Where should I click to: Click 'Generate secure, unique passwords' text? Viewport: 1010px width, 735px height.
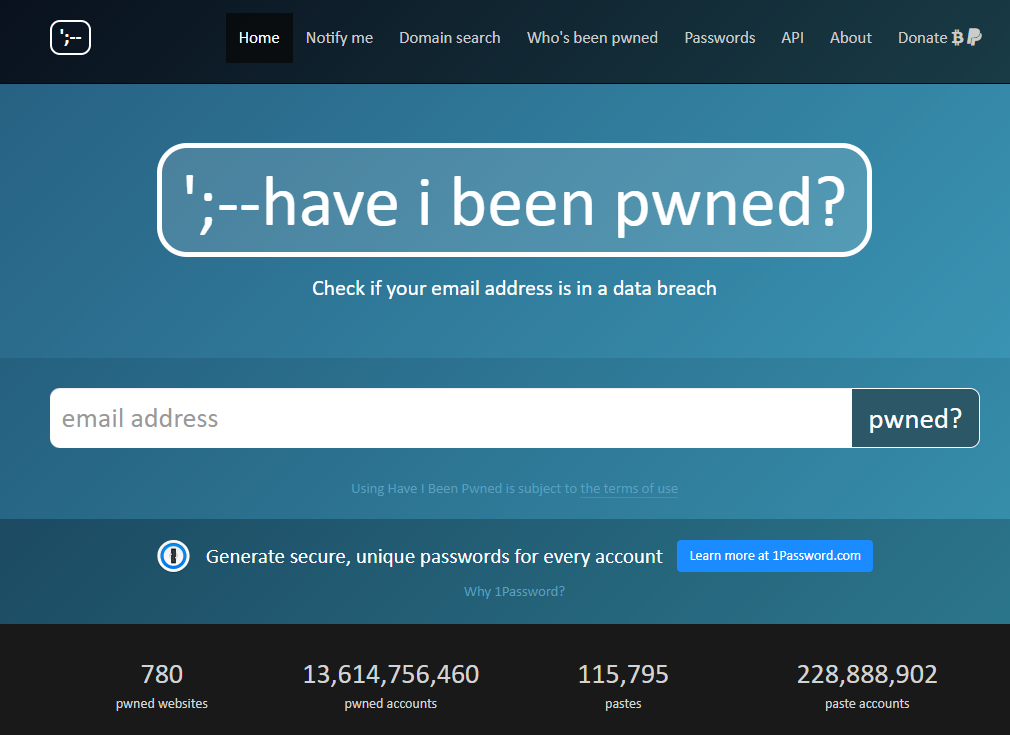(434, 556)
